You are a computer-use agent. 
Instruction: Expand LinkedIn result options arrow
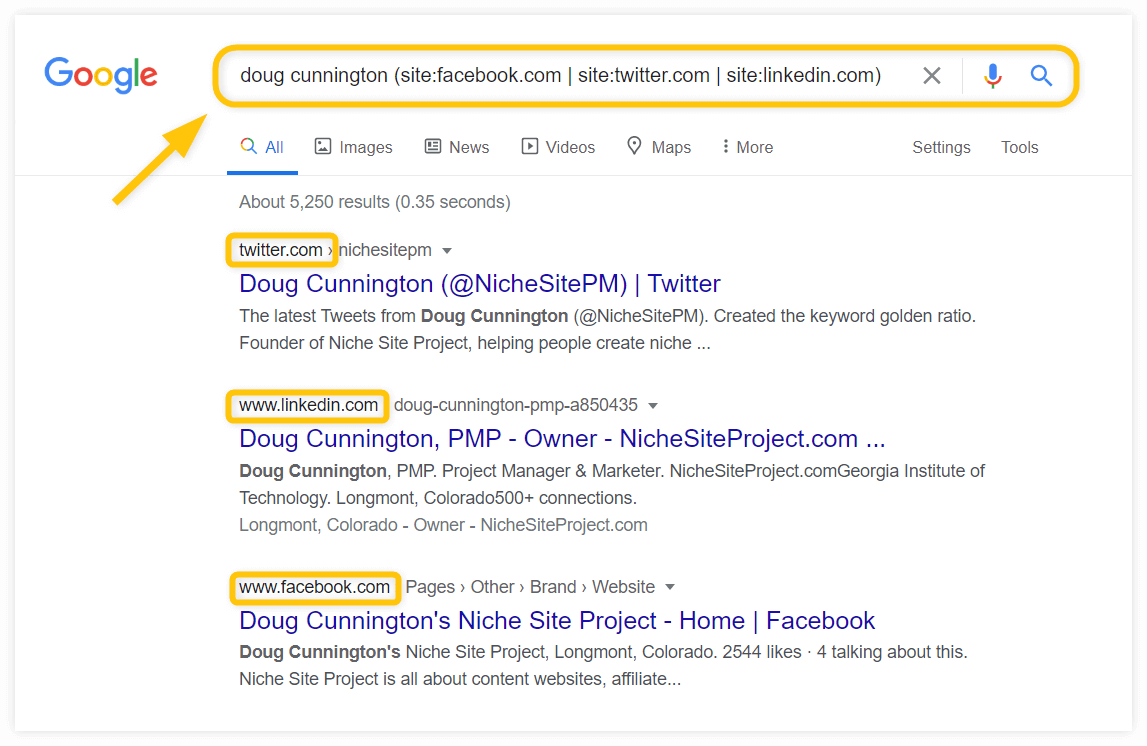(653, 406)
